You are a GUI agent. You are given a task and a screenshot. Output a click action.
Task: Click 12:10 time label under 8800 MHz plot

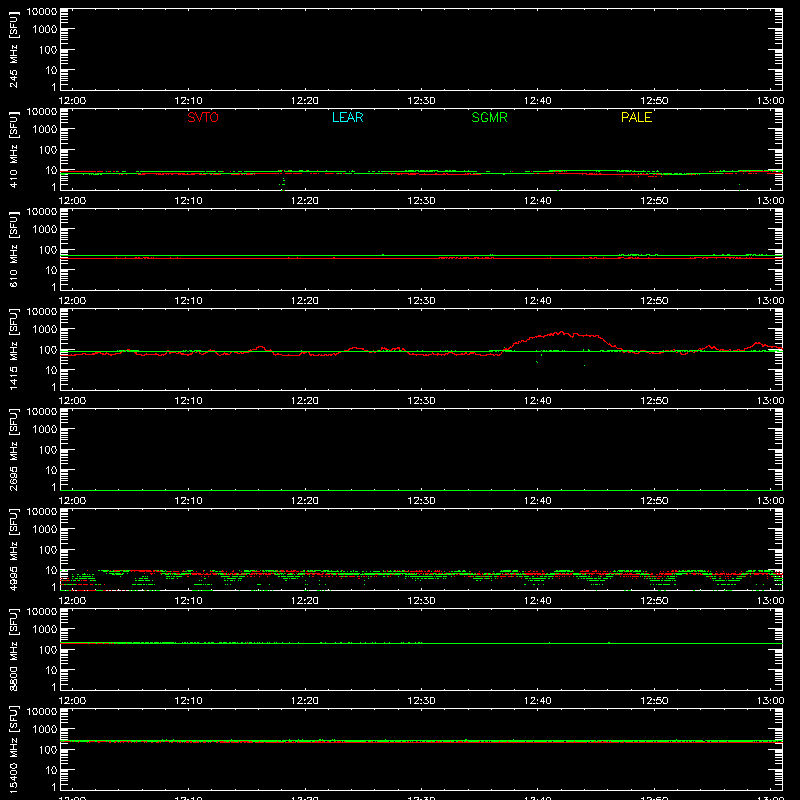[188, 701]
